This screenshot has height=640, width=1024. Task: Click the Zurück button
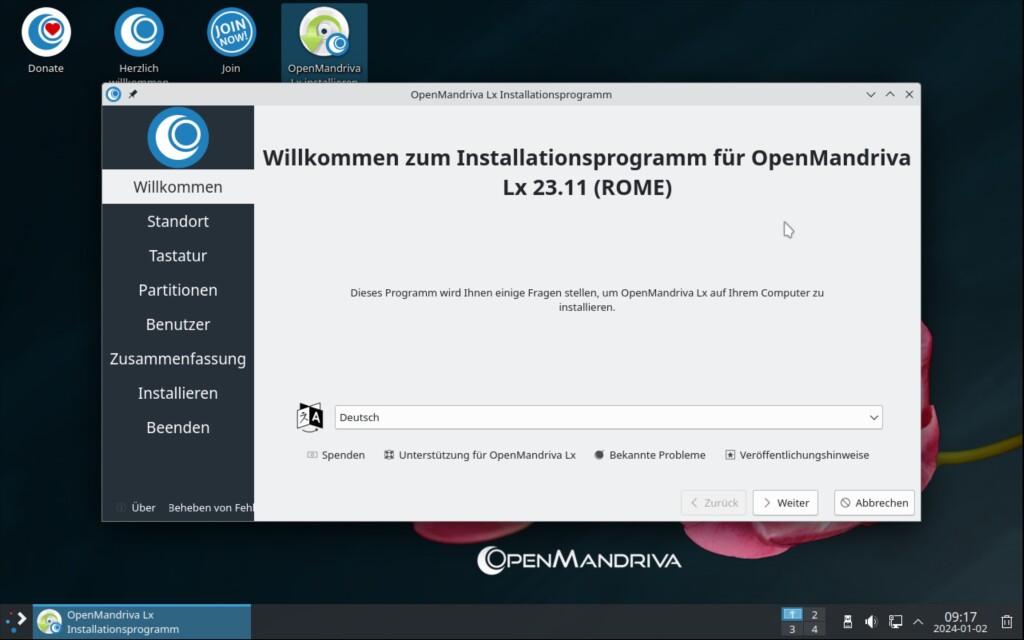click(713, 503)
